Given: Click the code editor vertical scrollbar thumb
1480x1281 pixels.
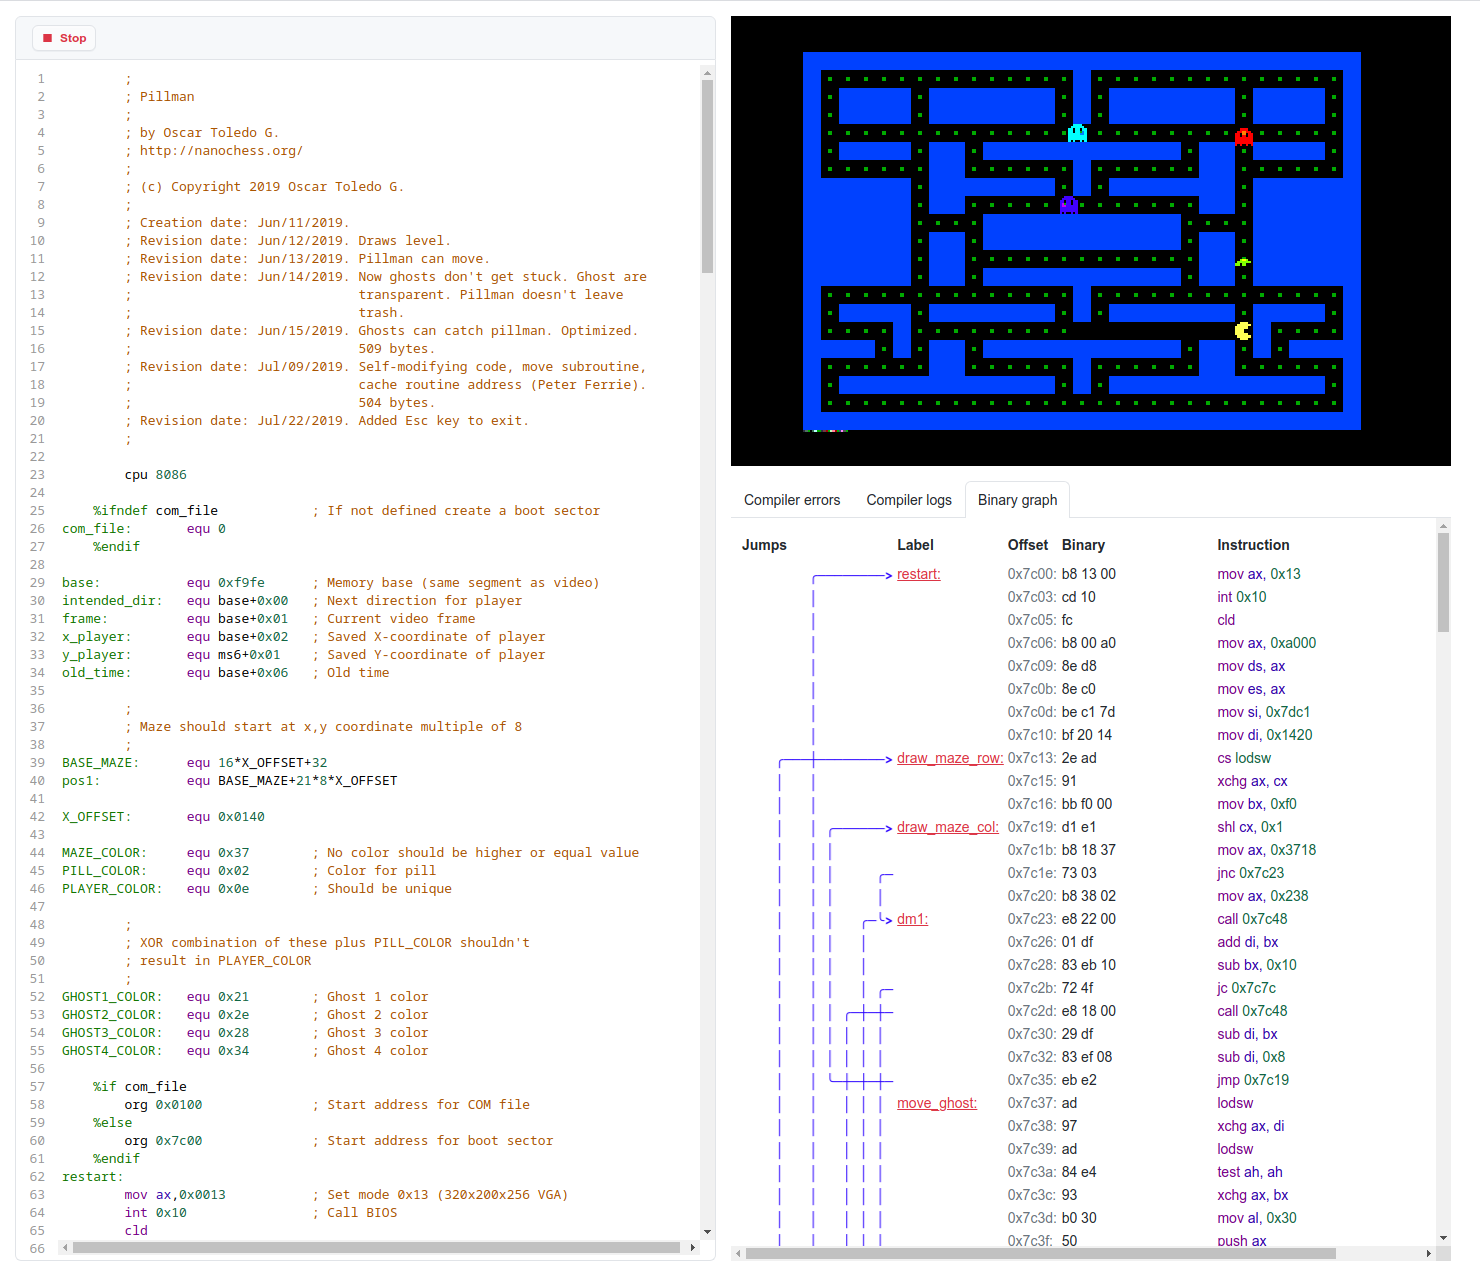Looking at the screenshot, I should 707,176.
